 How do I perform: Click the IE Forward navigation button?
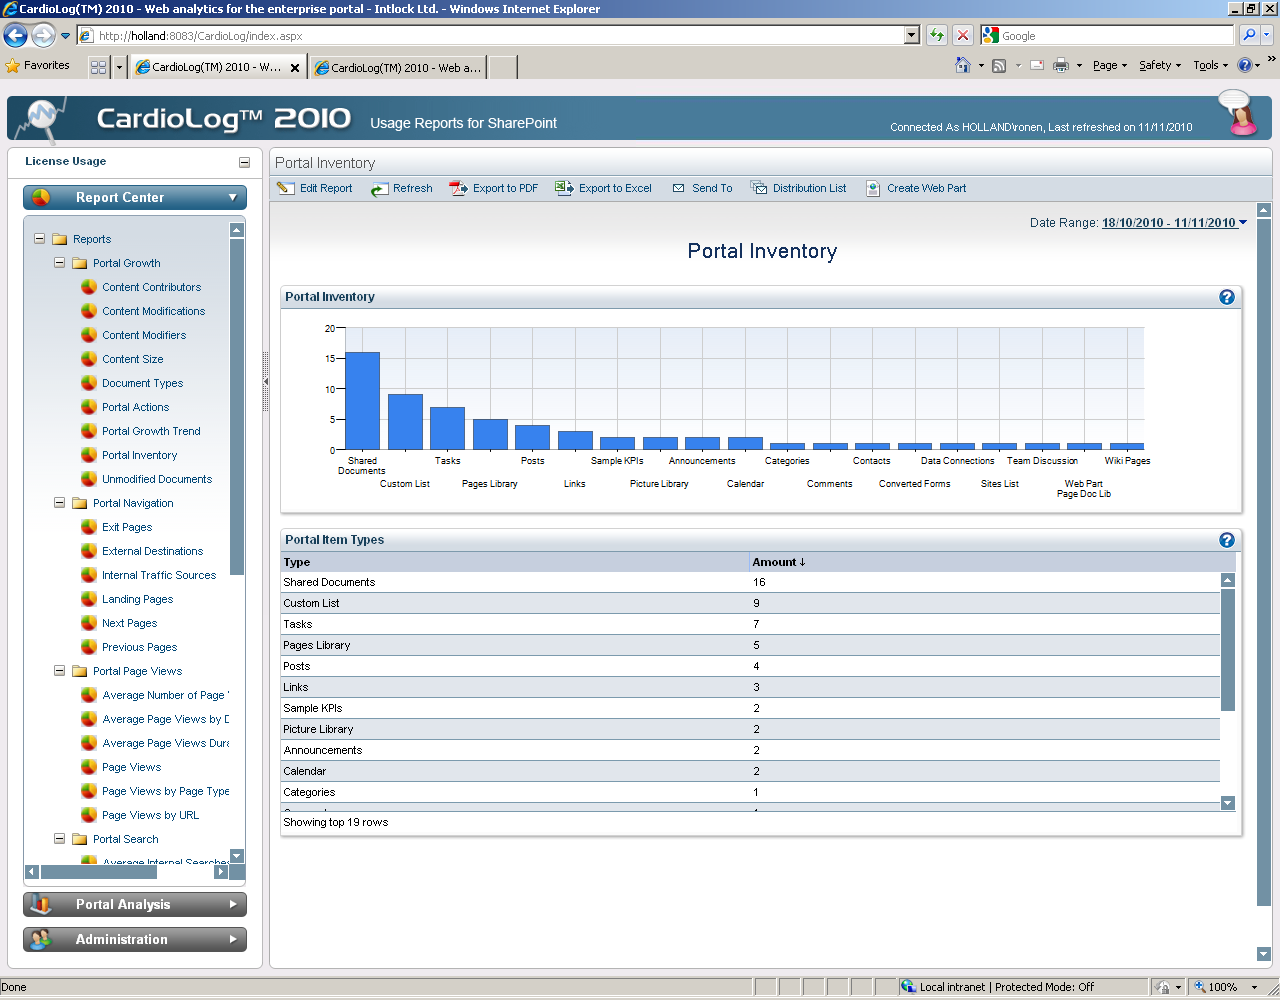pyautogui.click(x=43, y=36)
